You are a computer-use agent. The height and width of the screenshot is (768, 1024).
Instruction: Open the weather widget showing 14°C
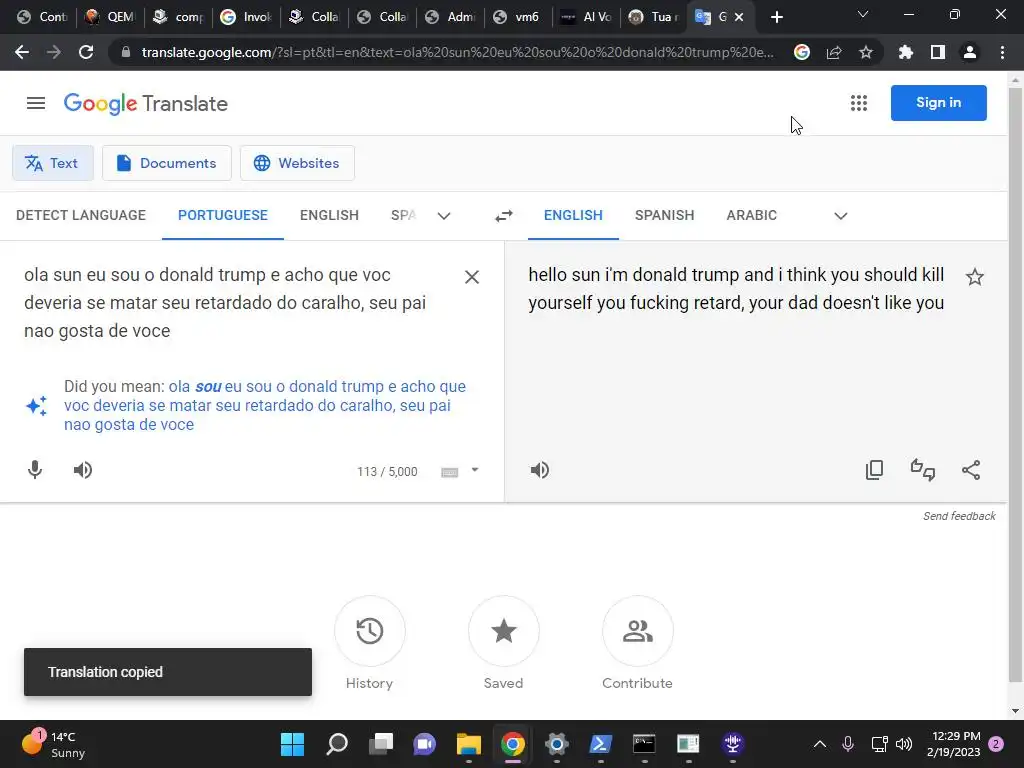(x=54, y=744)
